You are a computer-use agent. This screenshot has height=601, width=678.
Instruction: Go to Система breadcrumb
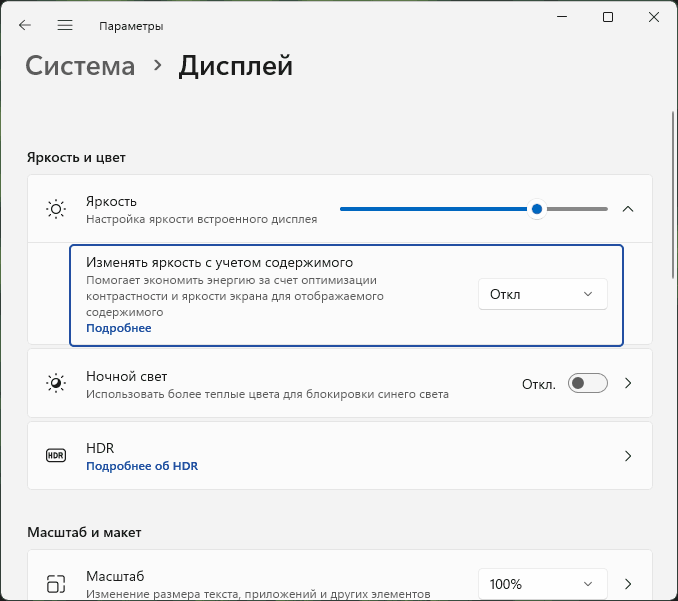pos(80,66)
